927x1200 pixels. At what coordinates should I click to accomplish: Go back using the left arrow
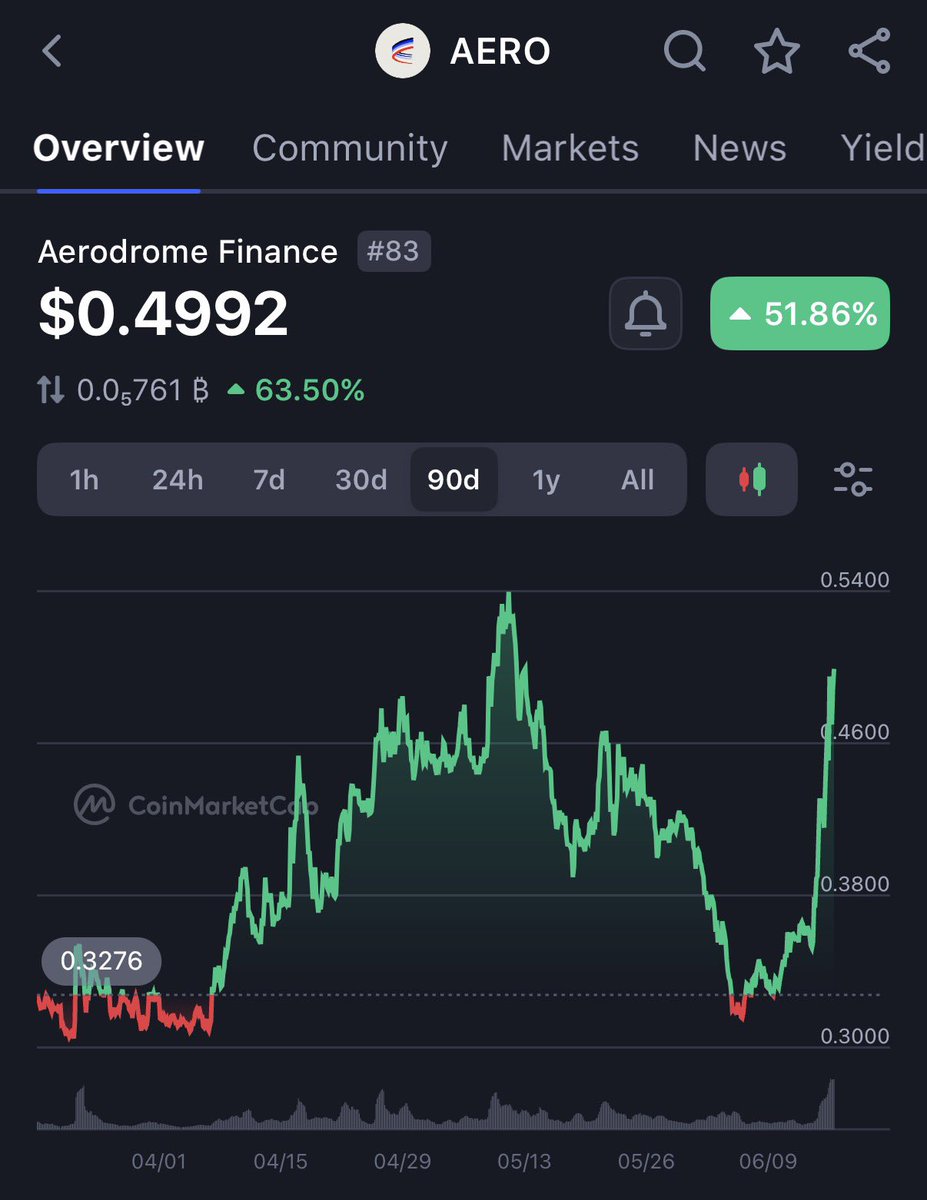pos(53,51)
